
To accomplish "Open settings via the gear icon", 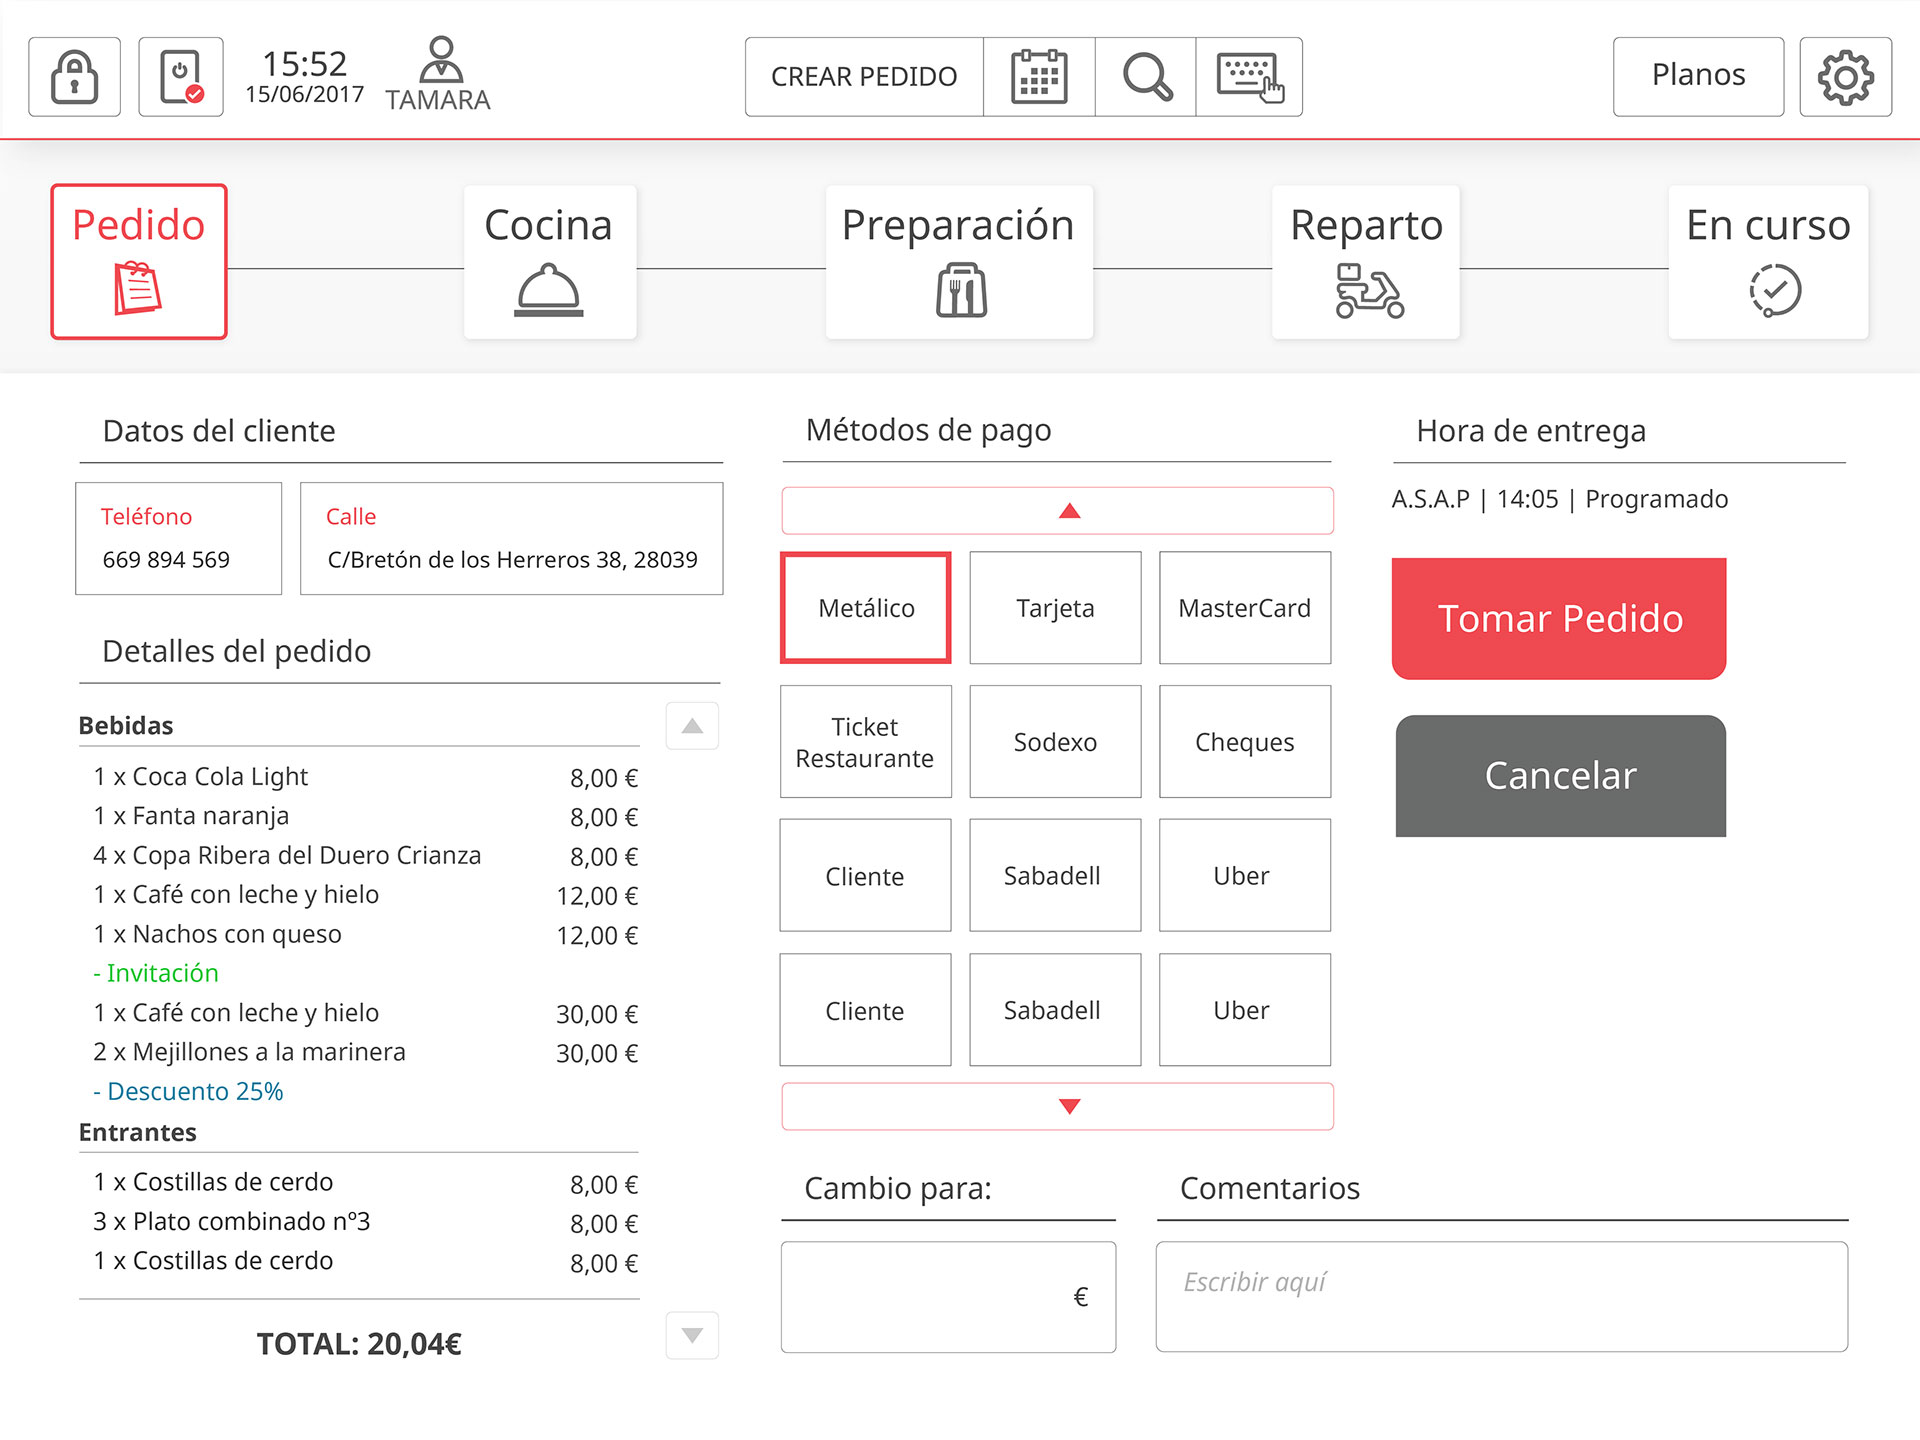I will pos(1845,77).
